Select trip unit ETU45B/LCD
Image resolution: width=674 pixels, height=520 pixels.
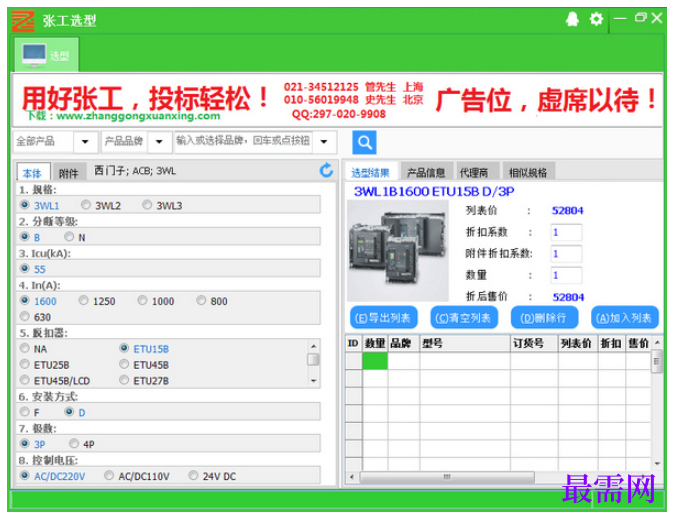[25, 380]
